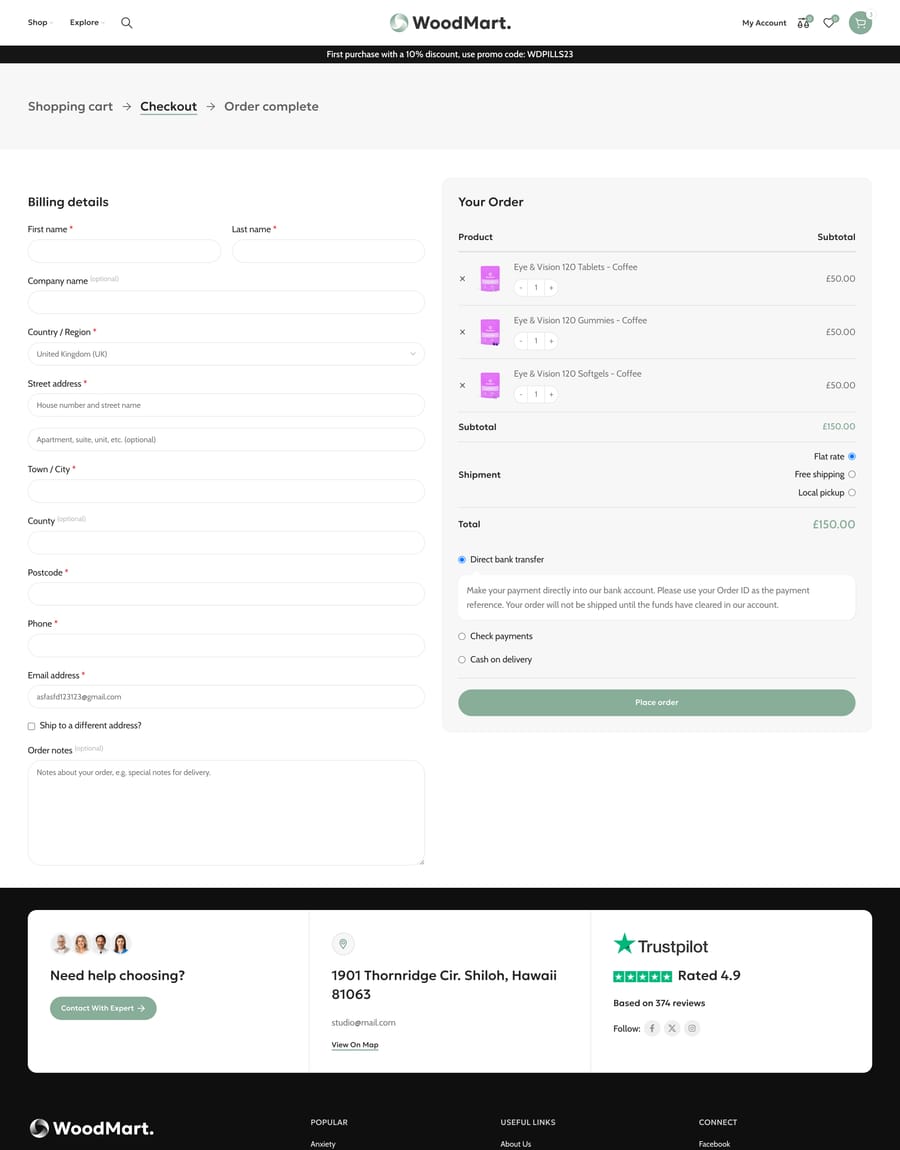The width and height of the screenshot is (900, 1150).
Task: Increase quantity of 120 Tablets product
Action: (551, 288)
